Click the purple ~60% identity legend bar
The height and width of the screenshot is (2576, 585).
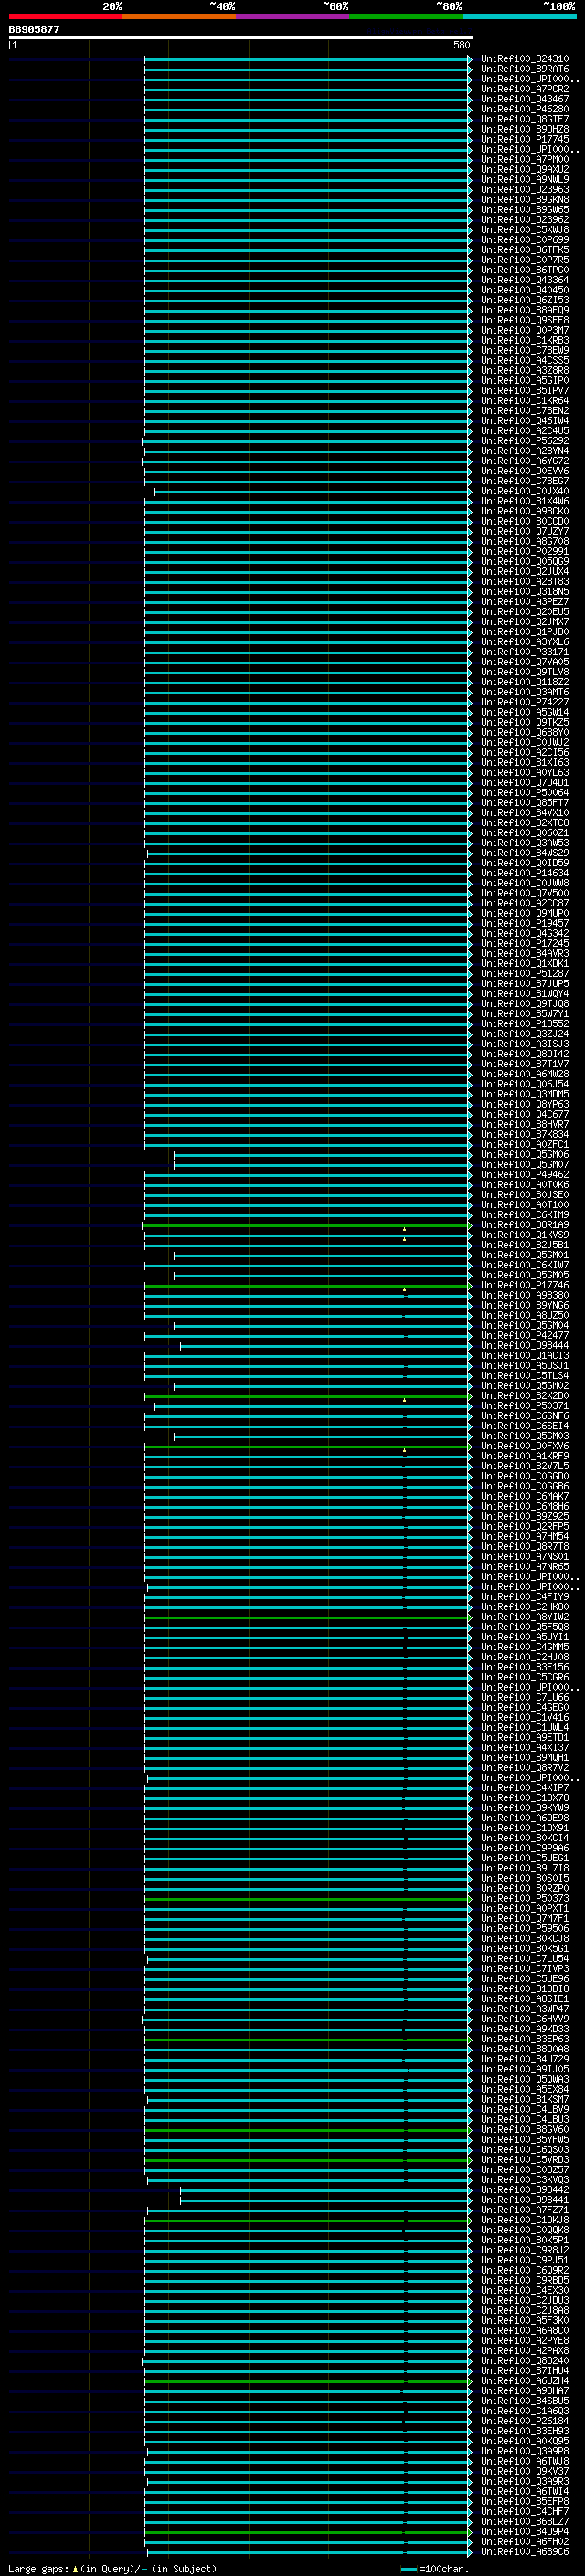coord(293,16)
